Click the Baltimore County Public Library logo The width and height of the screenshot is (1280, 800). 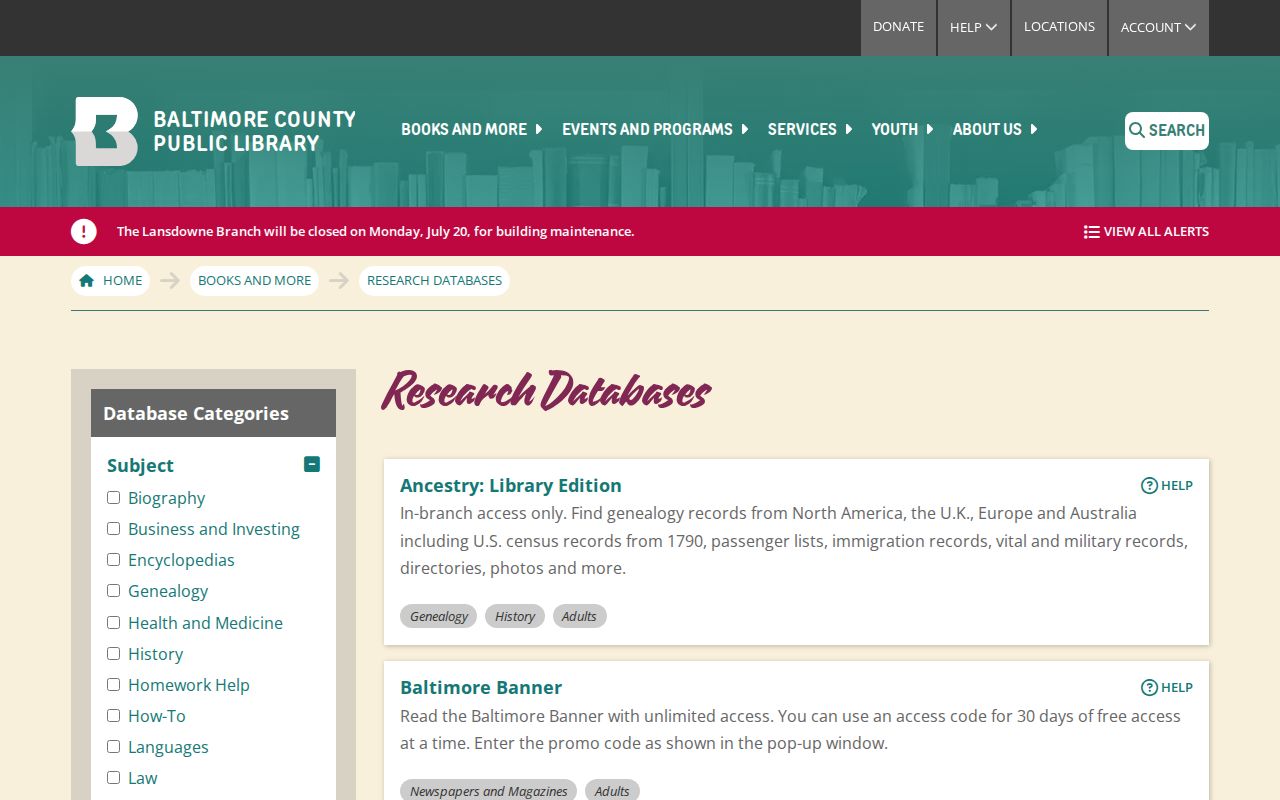click(x=214, y=131)
